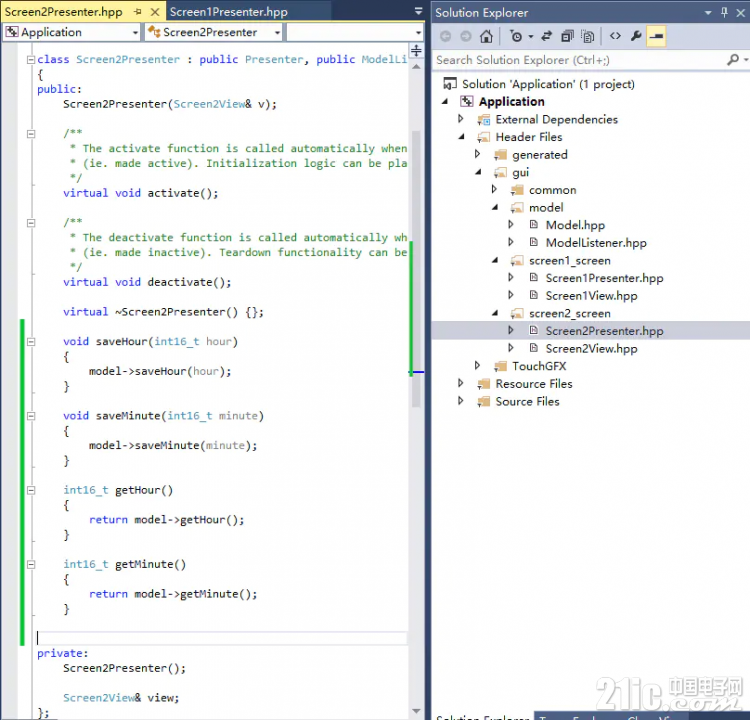Click the pin icon on Screen2Presenter.hpp tab
This screenshot has height=720, width=750.
(x=138, y=12)
